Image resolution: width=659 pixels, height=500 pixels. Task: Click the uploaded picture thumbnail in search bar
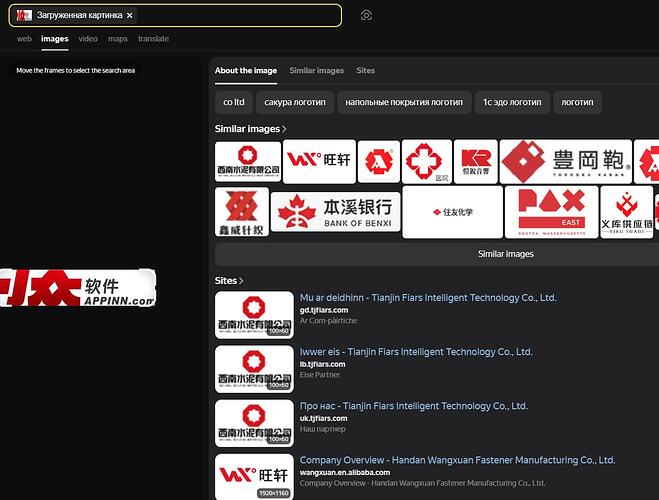click(x=24, y=16)
